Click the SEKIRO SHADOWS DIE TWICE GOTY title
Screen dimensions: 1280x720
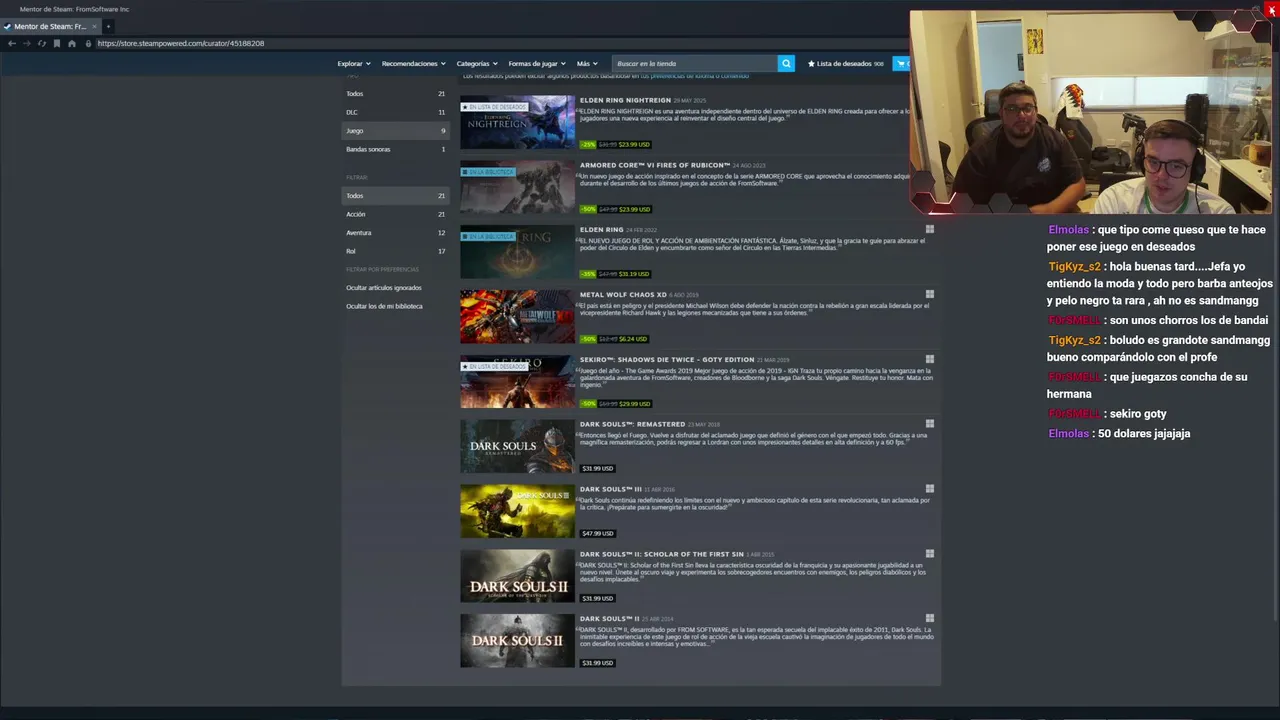click(667, 359)
